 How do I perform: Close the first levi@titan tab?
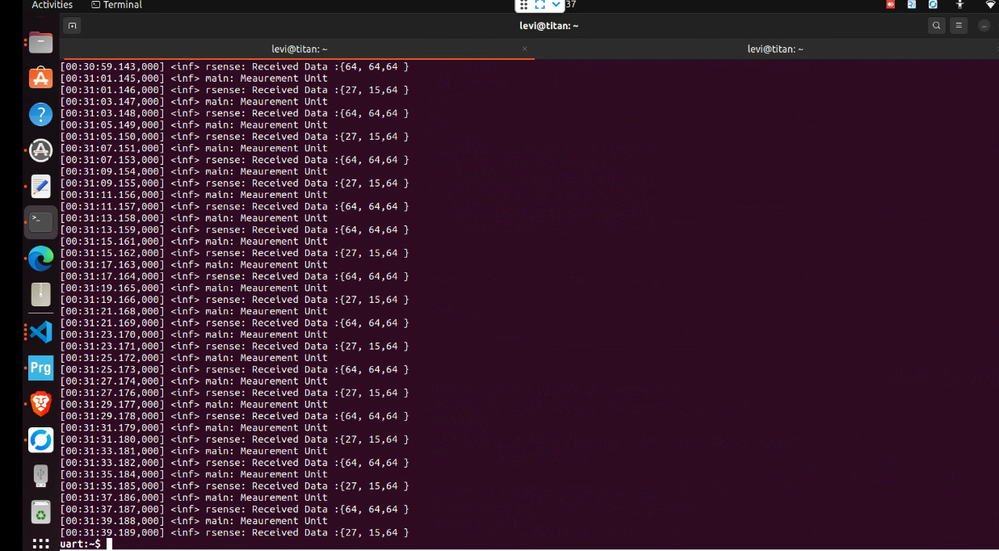tap(524, 48)
